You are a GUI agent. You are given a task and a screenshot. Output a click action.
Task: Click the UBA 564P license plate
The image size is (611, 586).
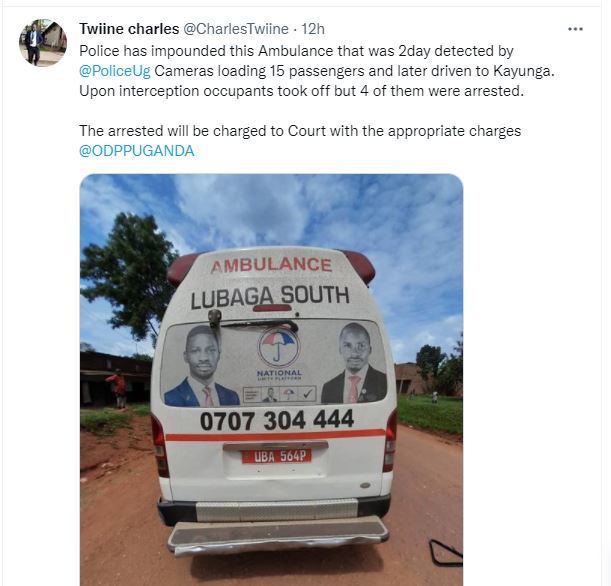[276, 456]
